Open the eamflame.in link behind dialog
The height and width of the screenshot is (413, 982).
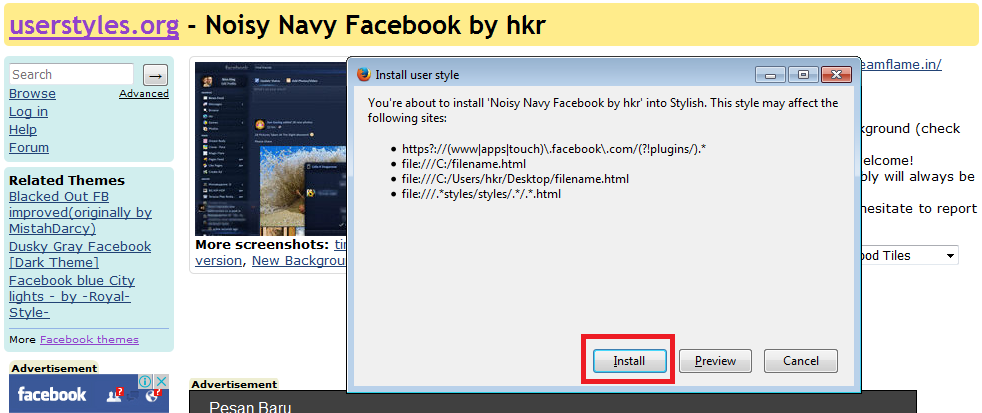pos(902,64)
